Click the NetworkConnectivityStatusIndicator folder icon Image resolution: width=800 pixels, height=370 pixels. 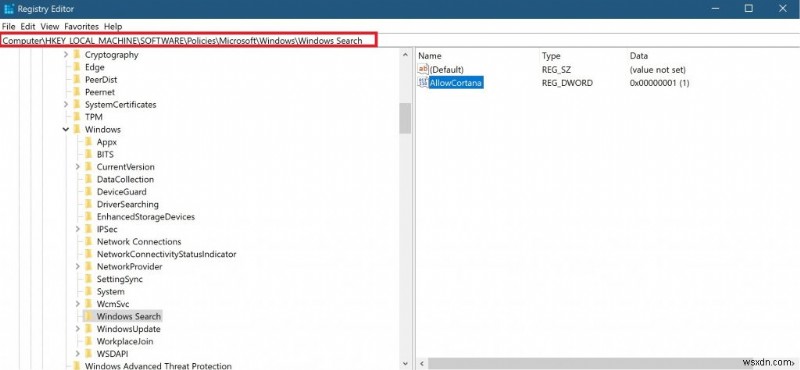(89, 254)
